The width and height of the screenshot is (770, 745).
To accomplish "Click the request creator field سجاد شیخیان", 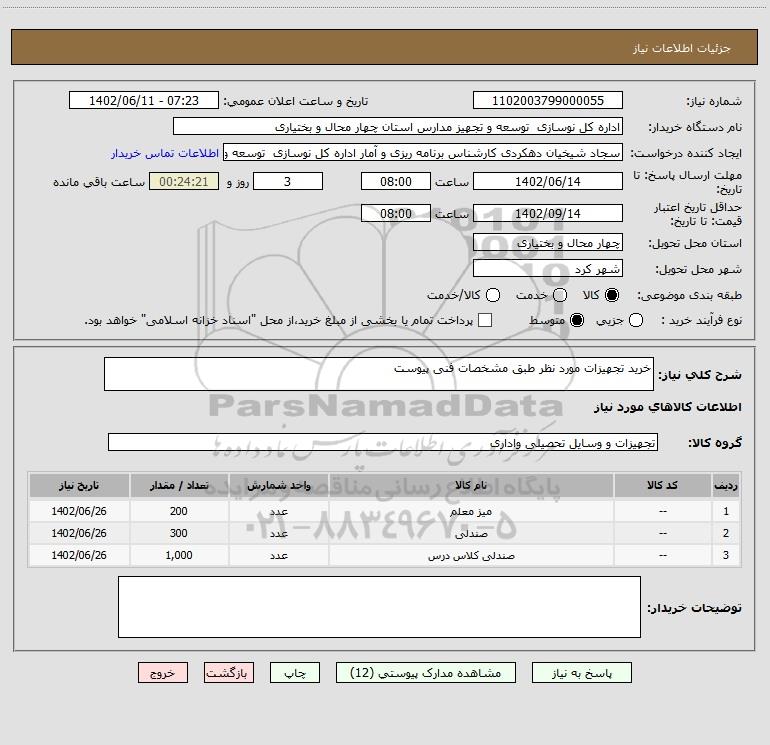I will [423, 153].
